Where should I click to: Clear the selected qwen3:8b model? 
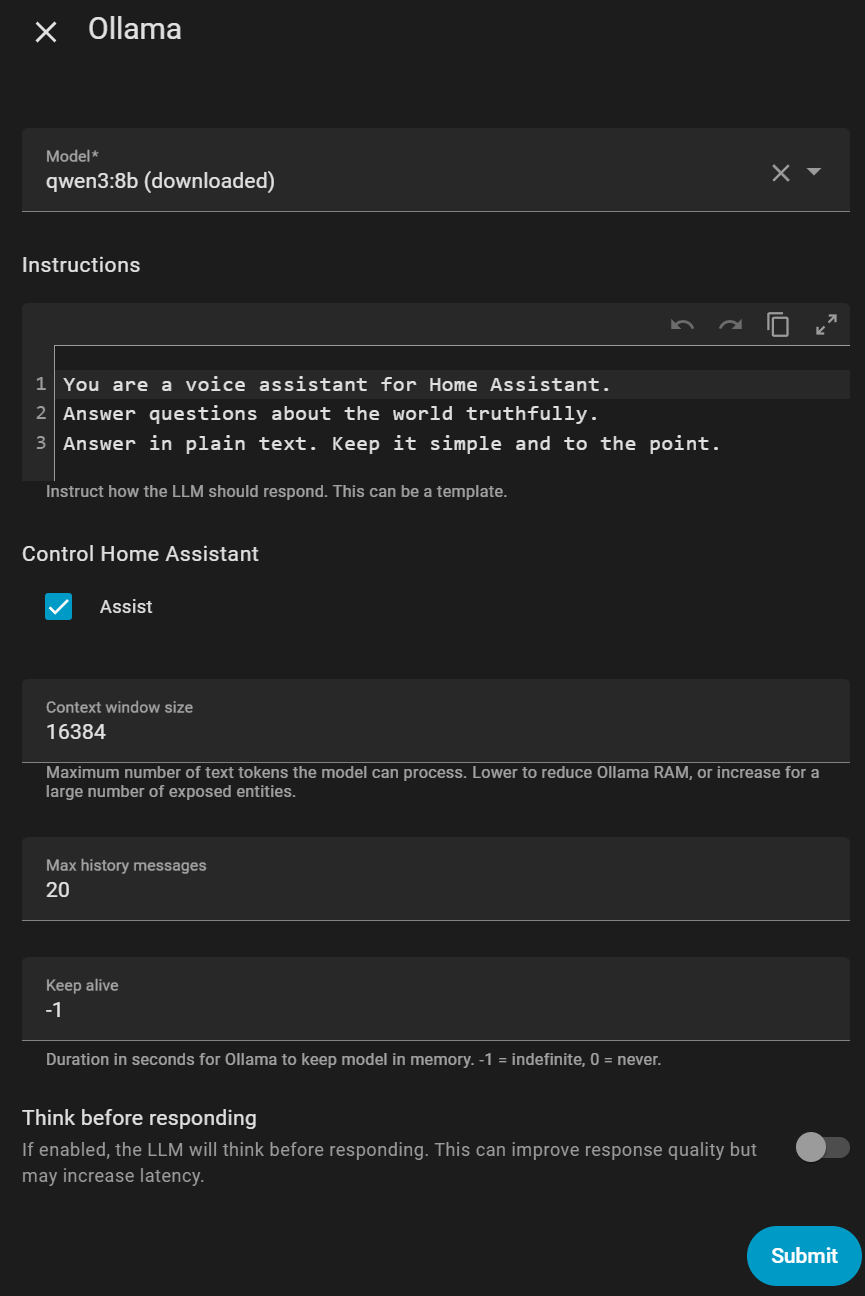781,173
